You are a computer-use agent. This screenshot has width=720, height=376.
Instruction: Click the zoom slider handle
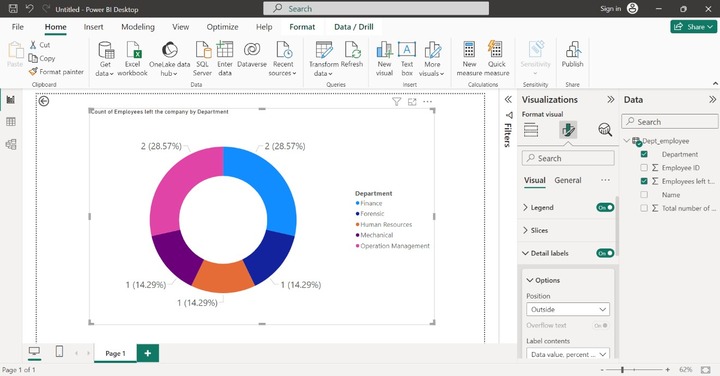tap(622, 370)
